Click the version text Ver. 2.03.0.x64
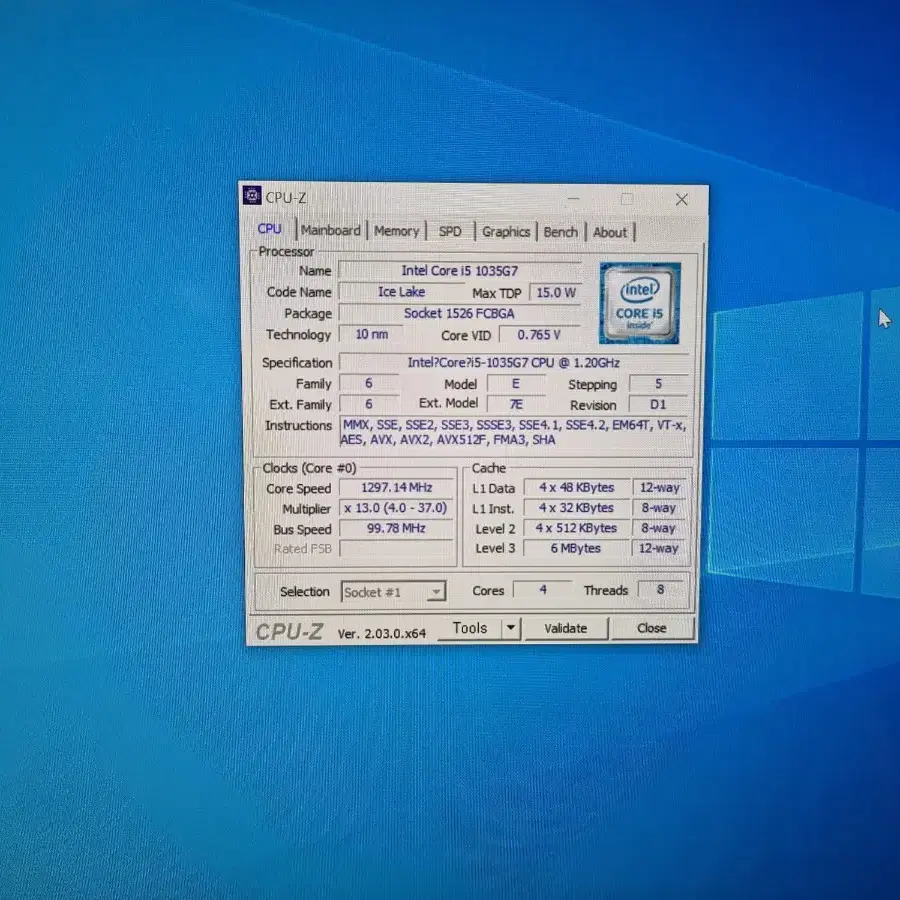Screen dimensions: 900x900 pyautogui.click(x=382, y=633)
